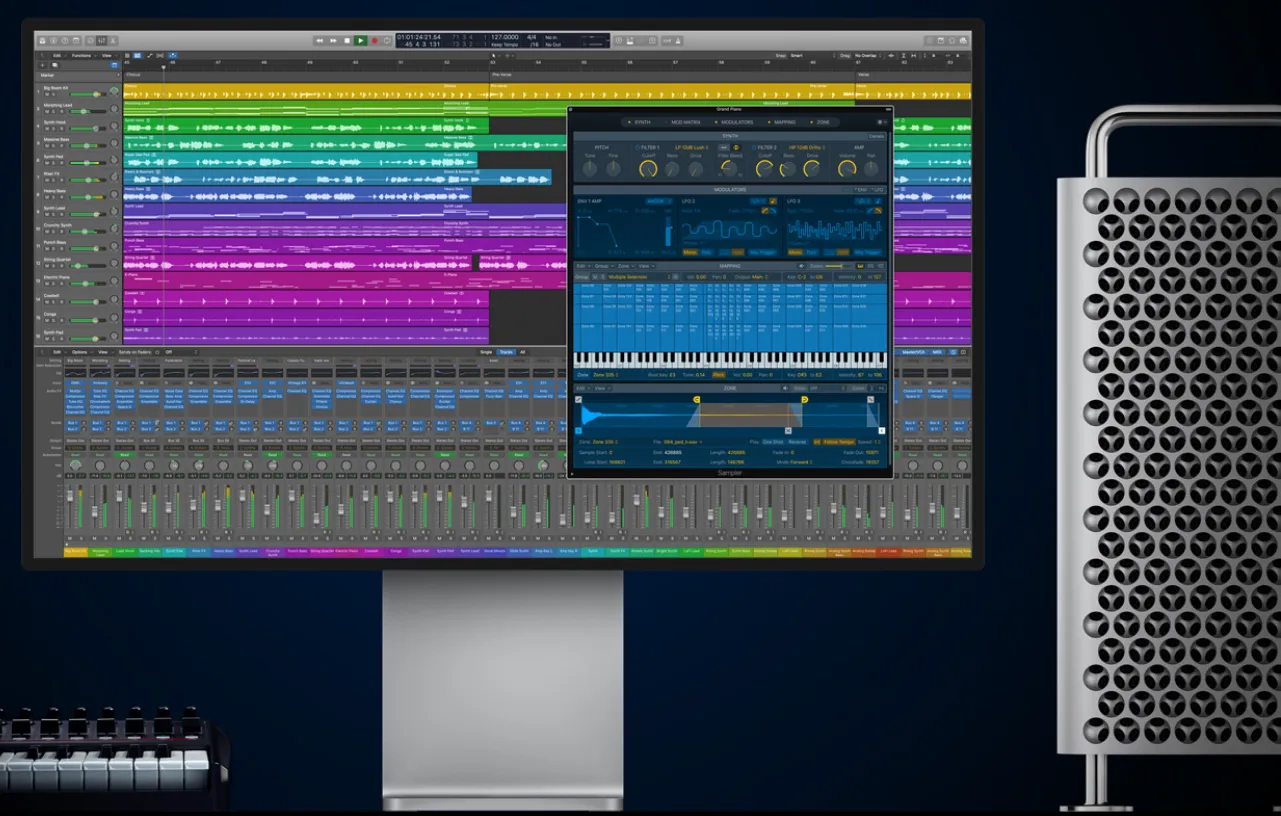Toggle the Pitch button in the zone row

click(x=719, y=375)
